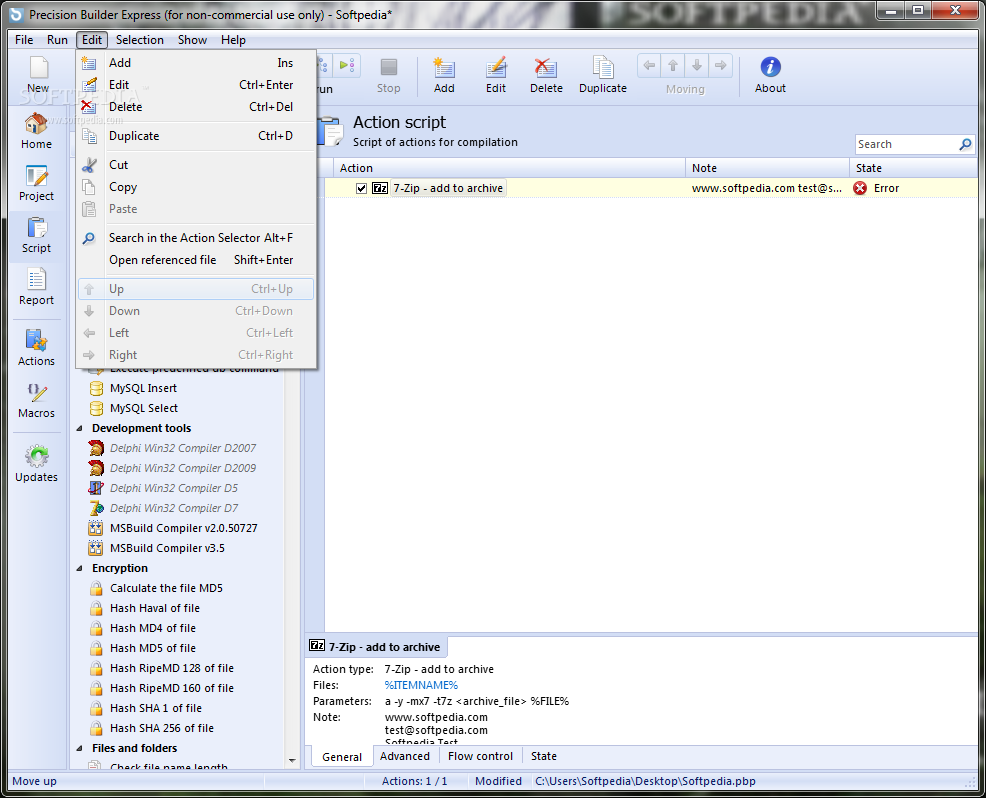Open the File menu

(24, 40)
